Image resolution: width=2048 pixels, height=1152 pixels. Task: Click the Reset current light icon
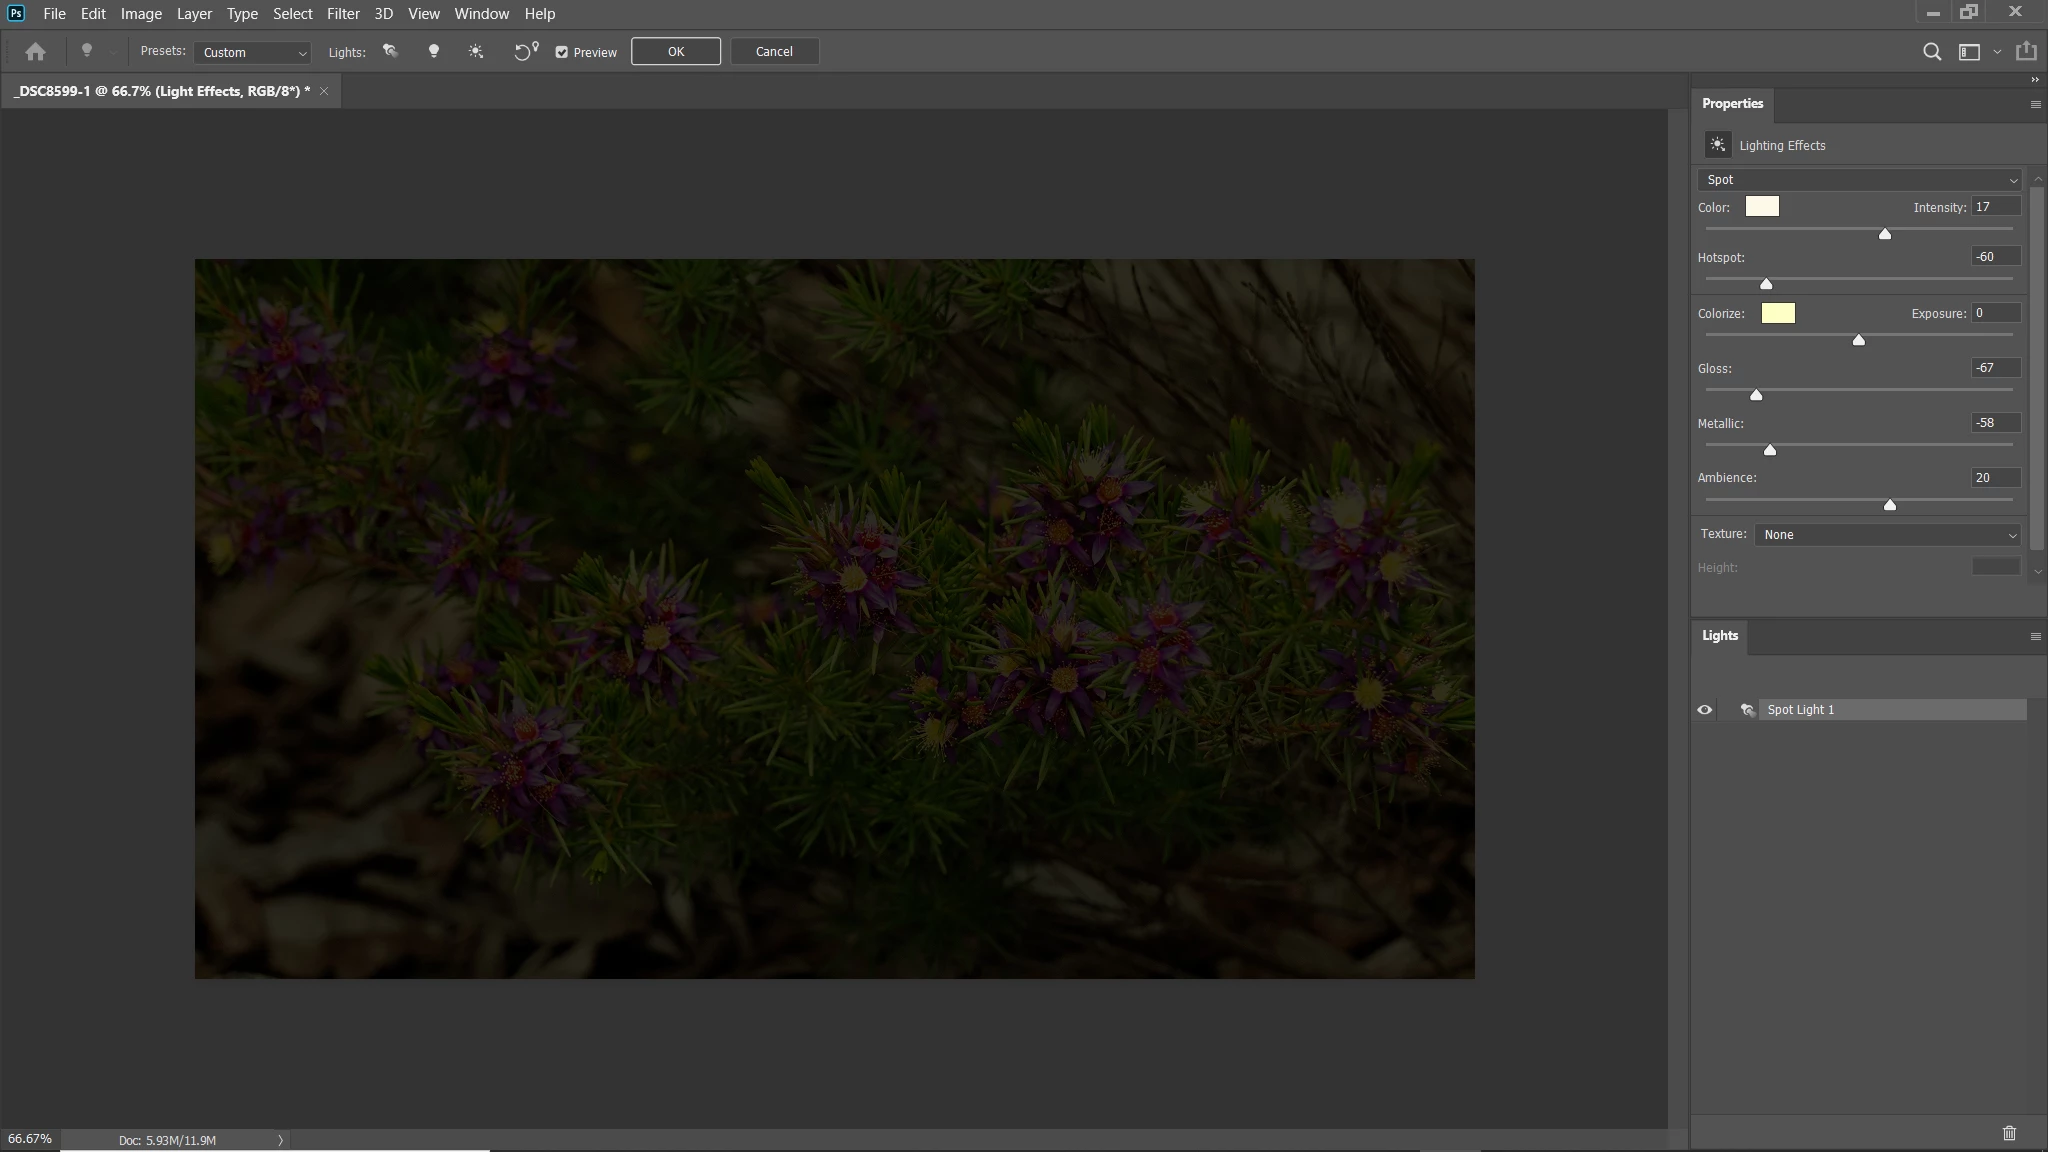pyautogui.click(x=525, y=52)
